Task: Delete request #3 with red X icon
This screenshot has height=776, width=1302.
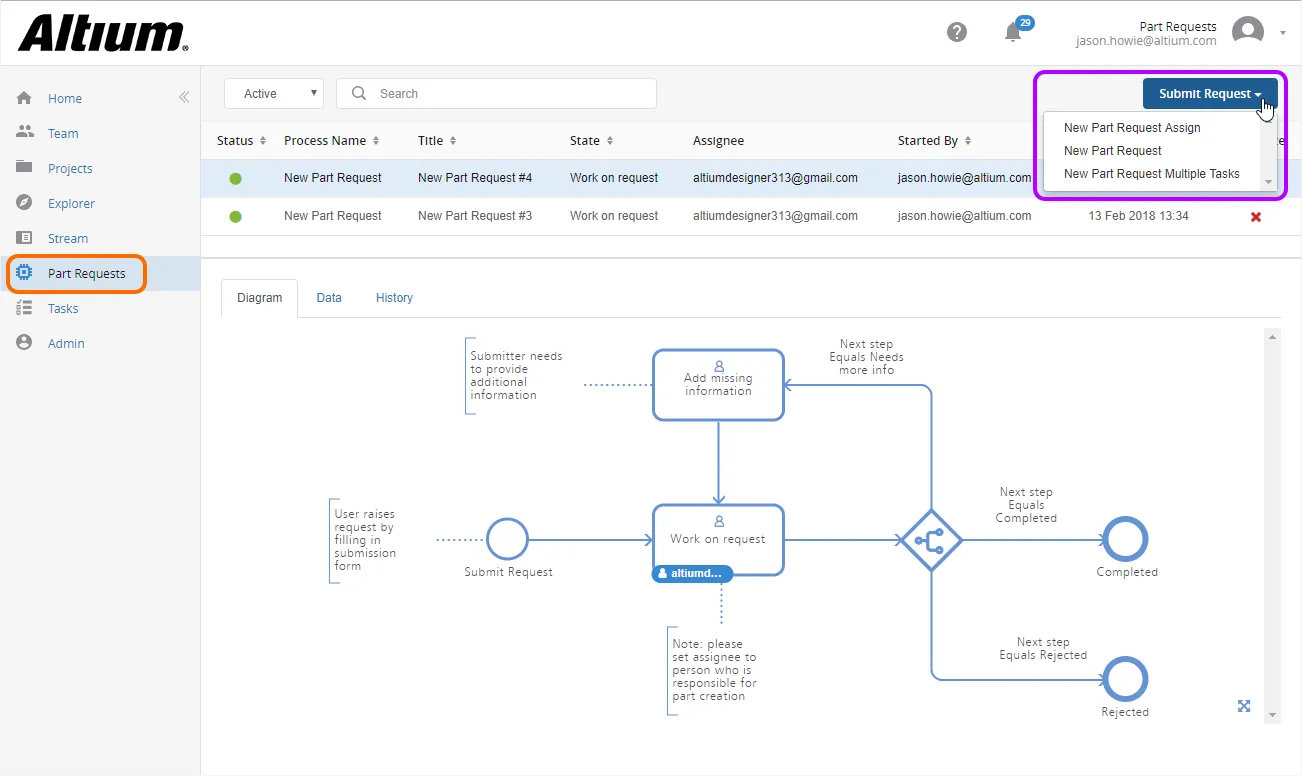Action: click(1256, 216)
